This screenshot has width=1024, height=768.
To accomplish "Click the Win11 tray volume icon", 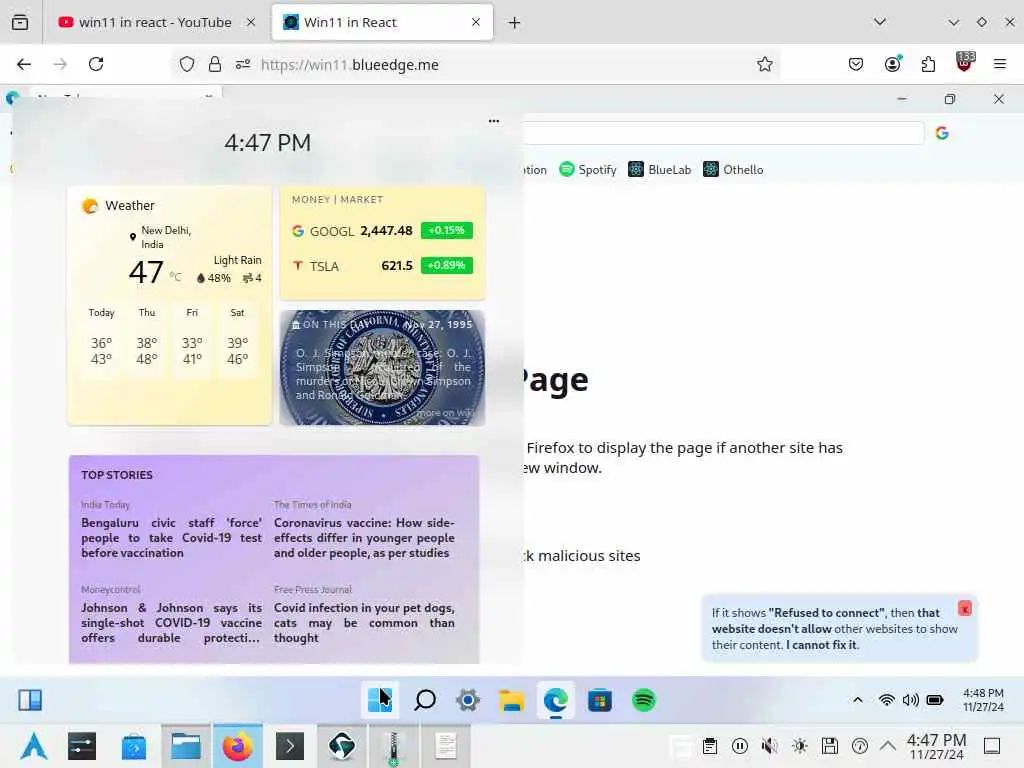I will coord(910,700).
